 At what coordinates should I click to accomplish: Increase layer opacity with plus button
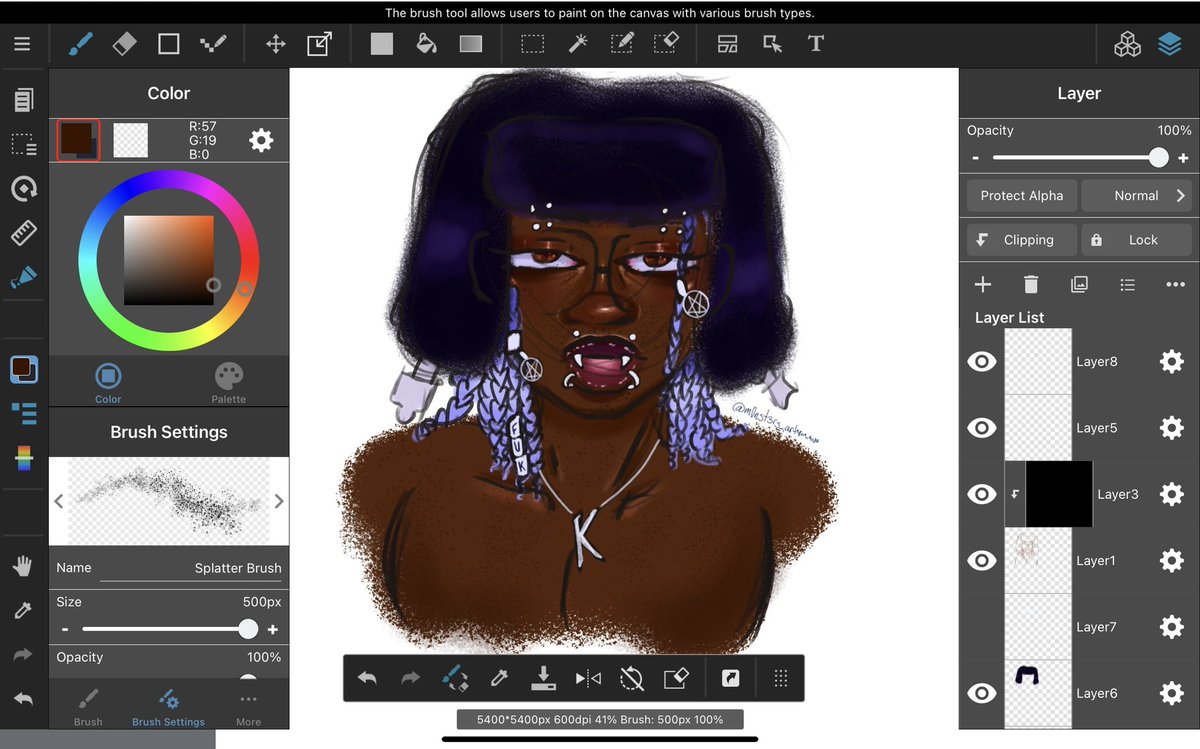coord(1183,158)
